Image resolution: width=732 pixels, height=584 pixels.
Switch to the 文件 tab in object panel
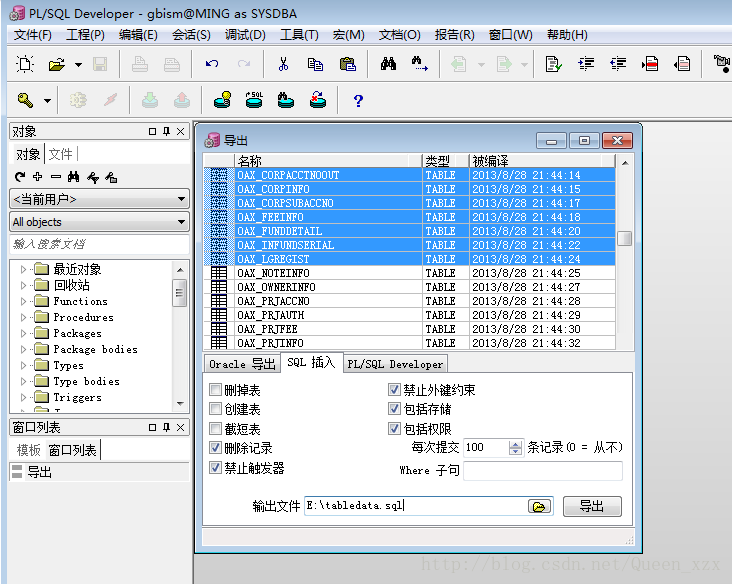61,154
